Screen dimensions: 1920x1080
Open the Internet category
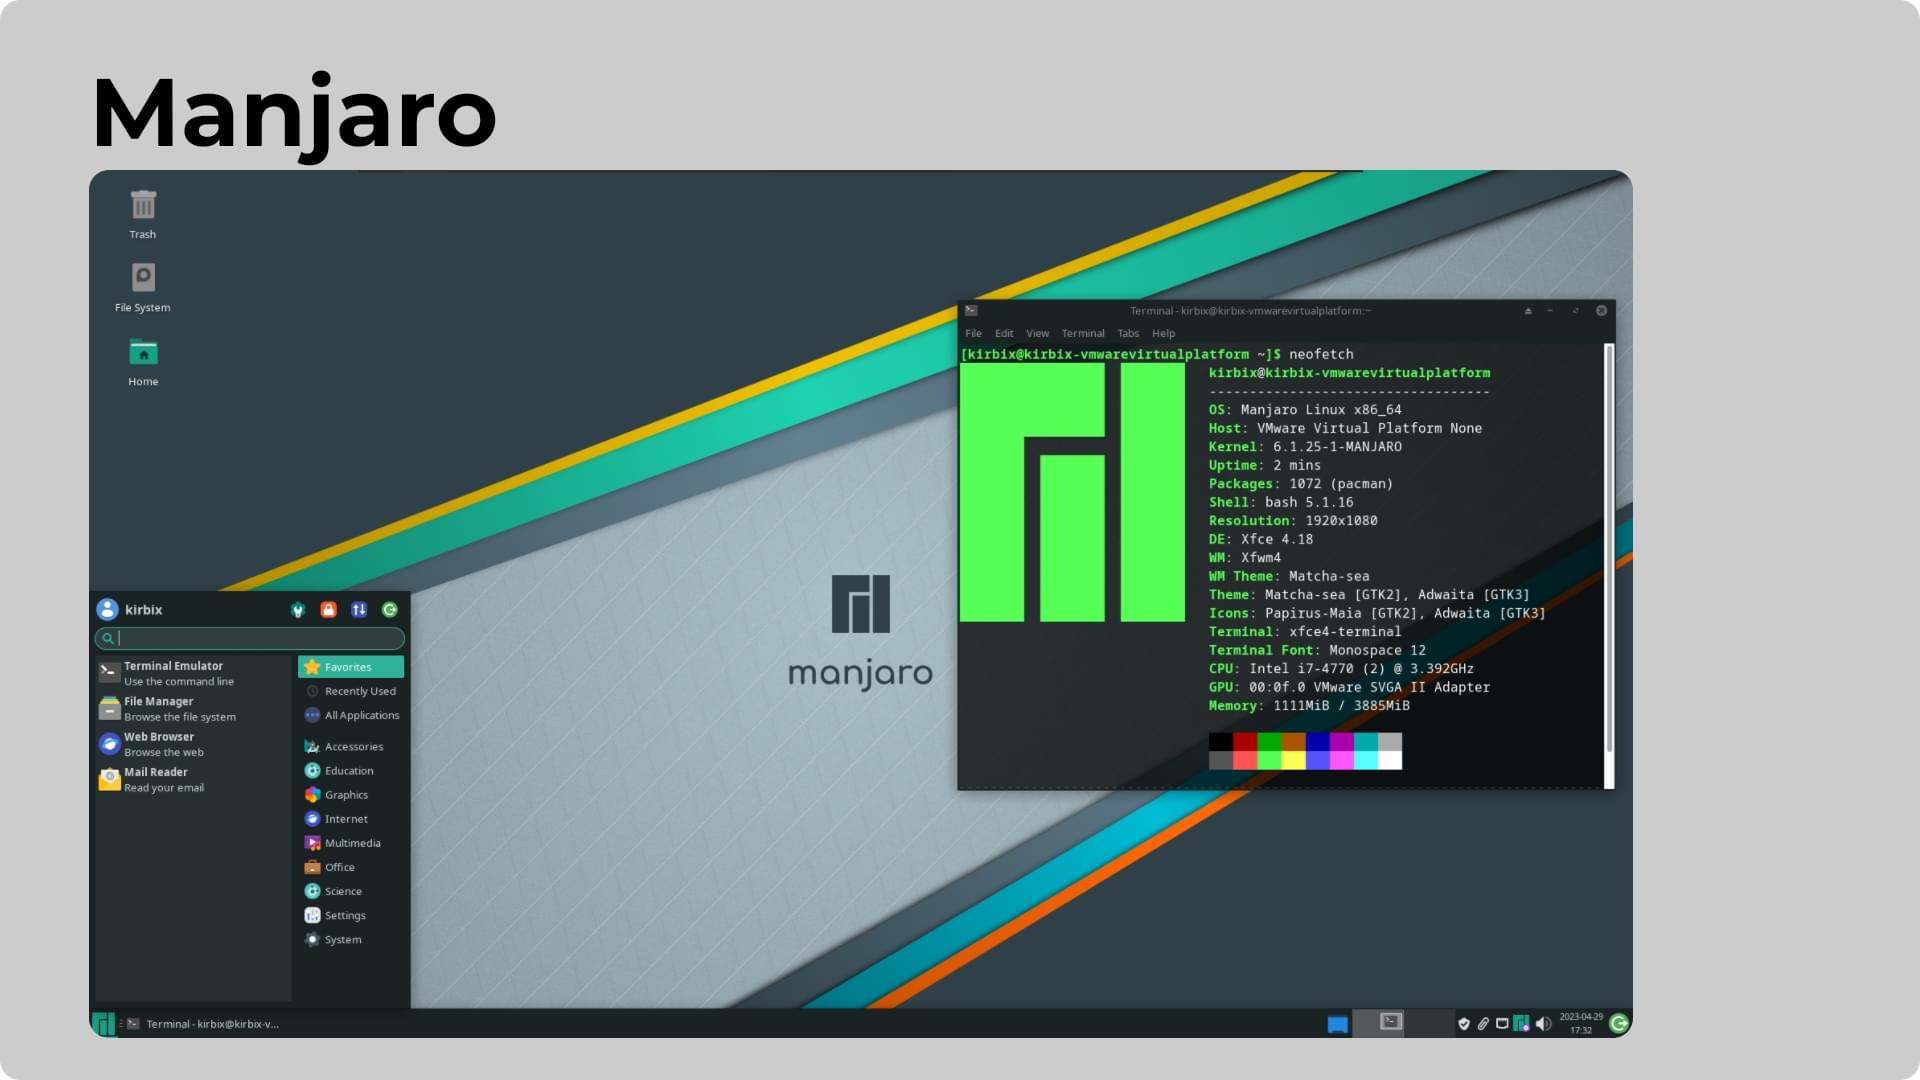[x=351, y=819]
